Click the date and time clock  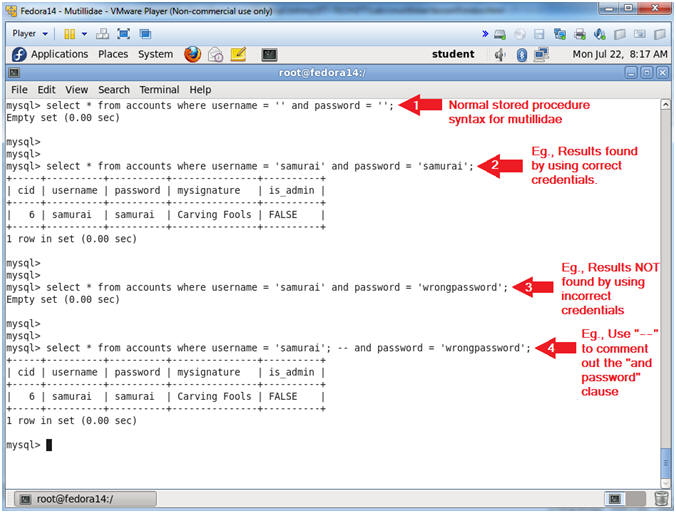coord(620,54)
